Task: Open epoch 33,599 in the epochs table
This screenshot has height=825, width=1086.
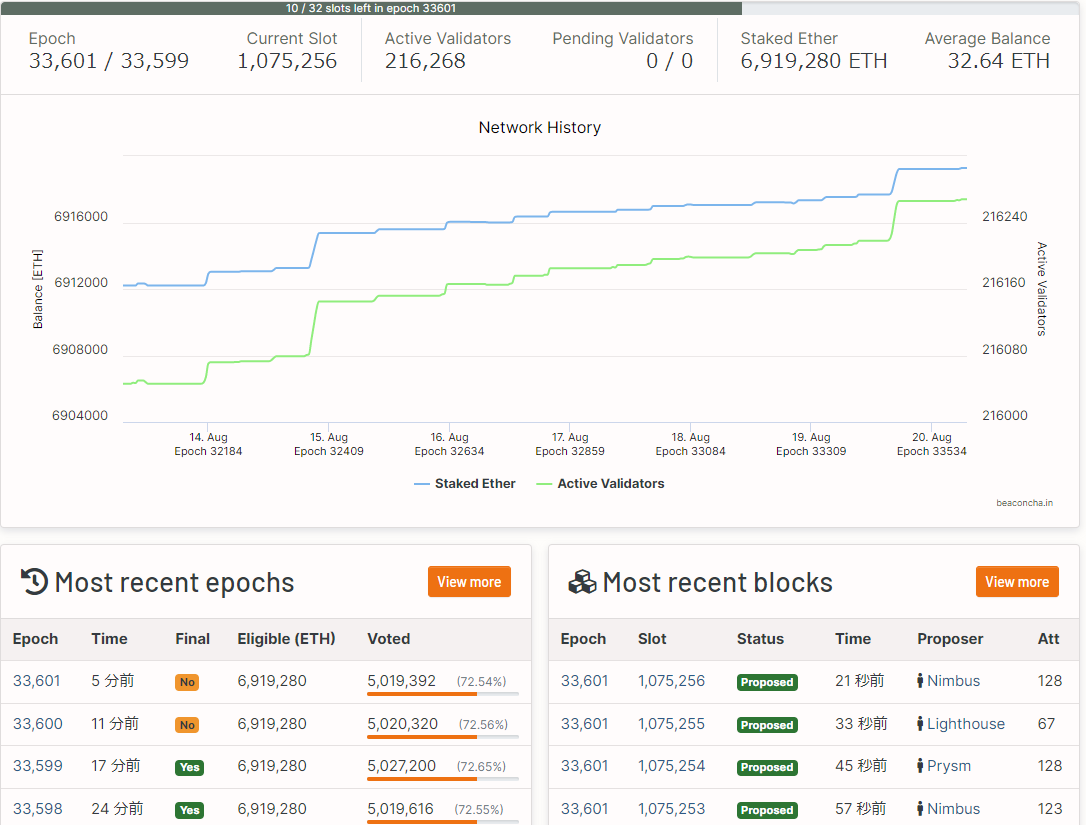Action: (x=37, y=766)
